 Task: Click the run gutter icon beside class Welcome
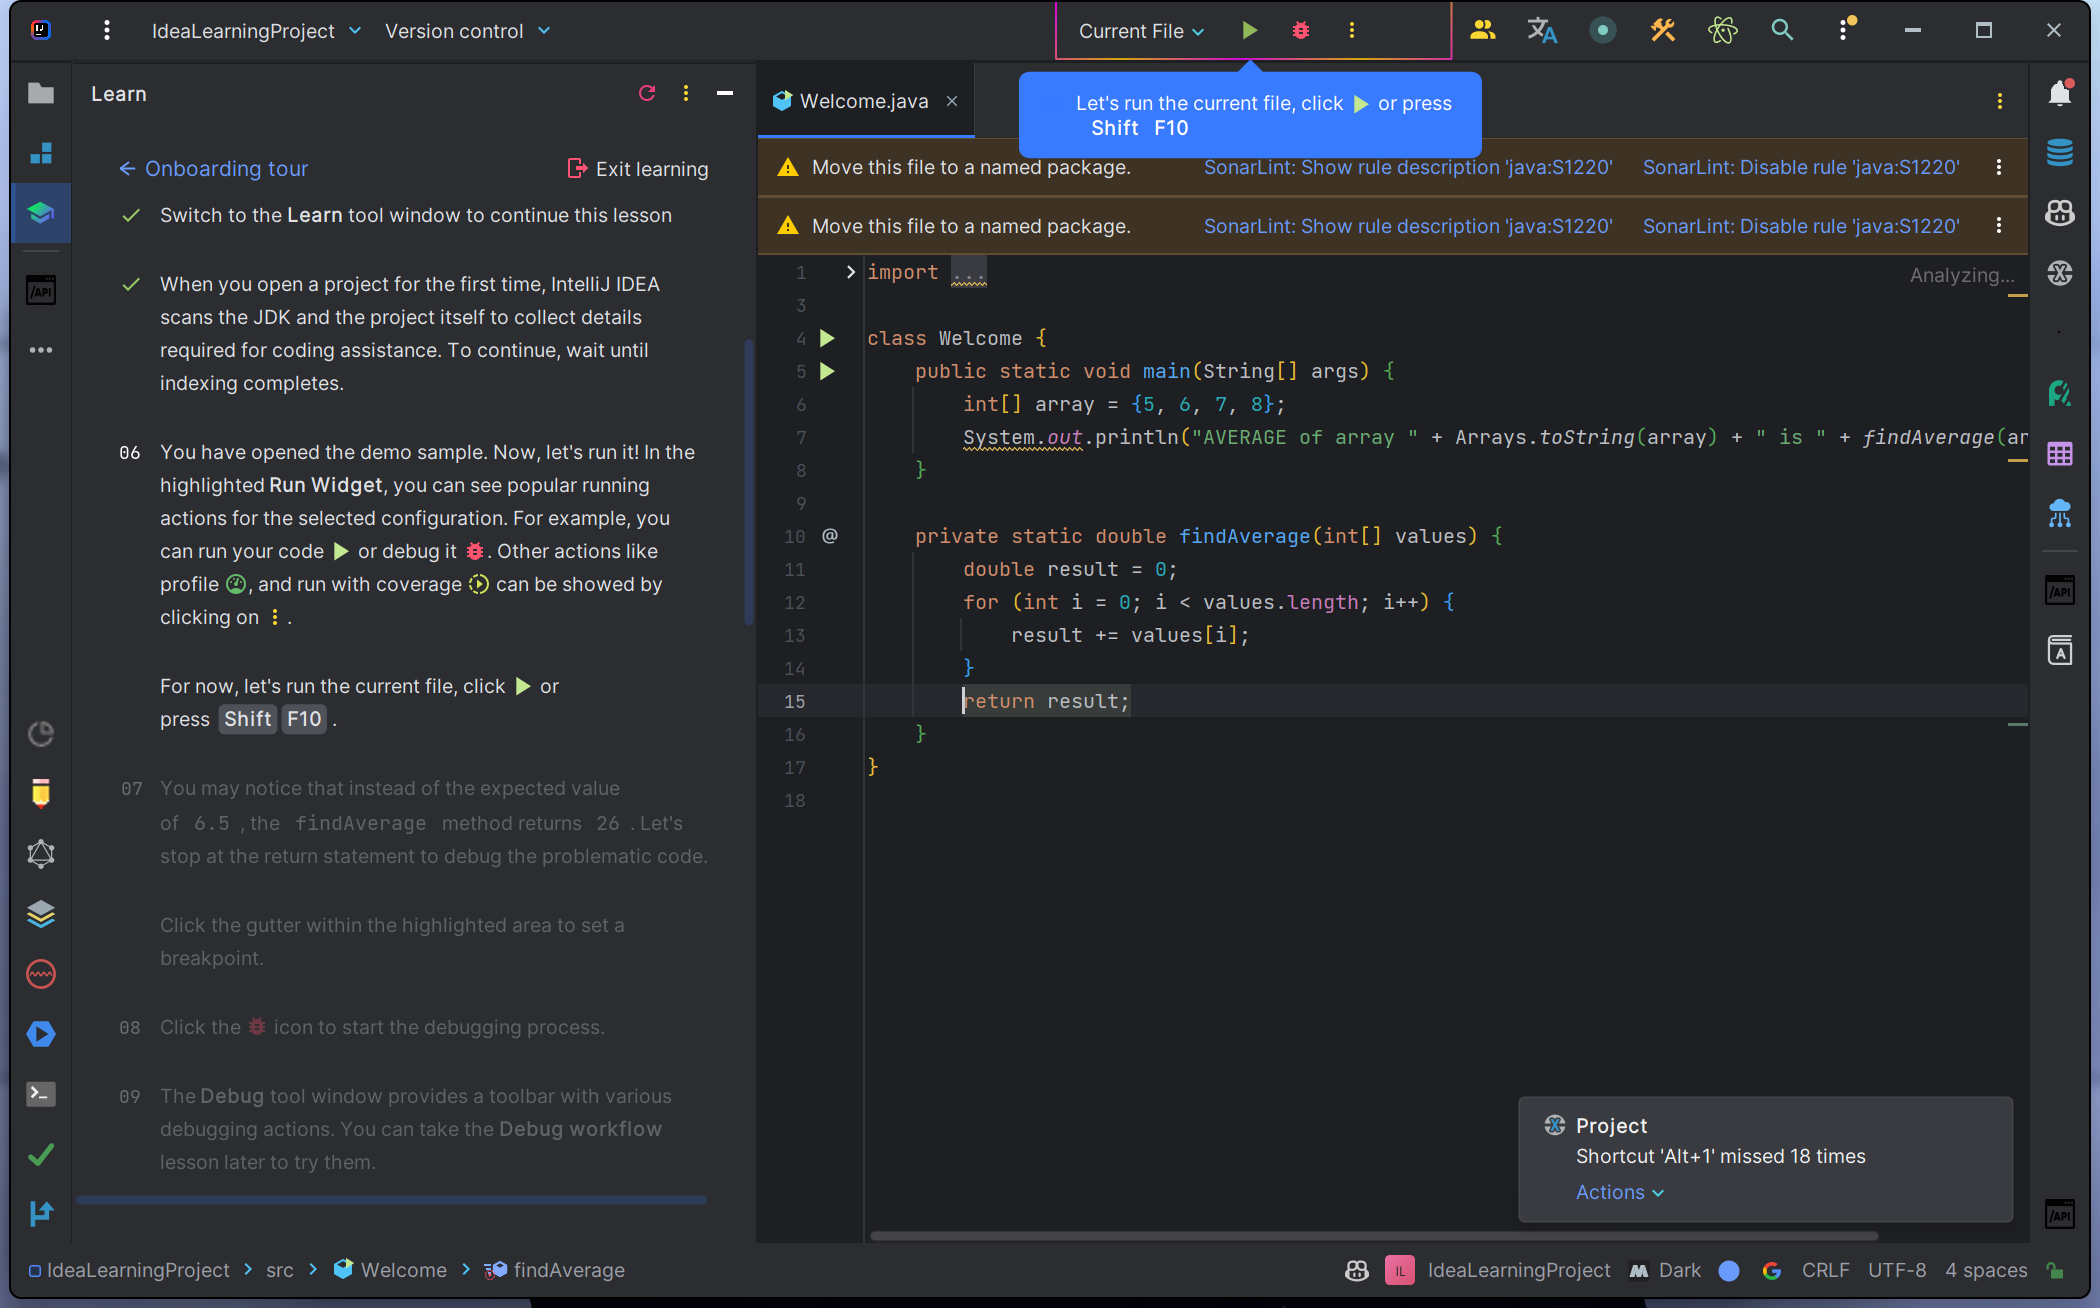pyautogui.click(x=827, y=338)
